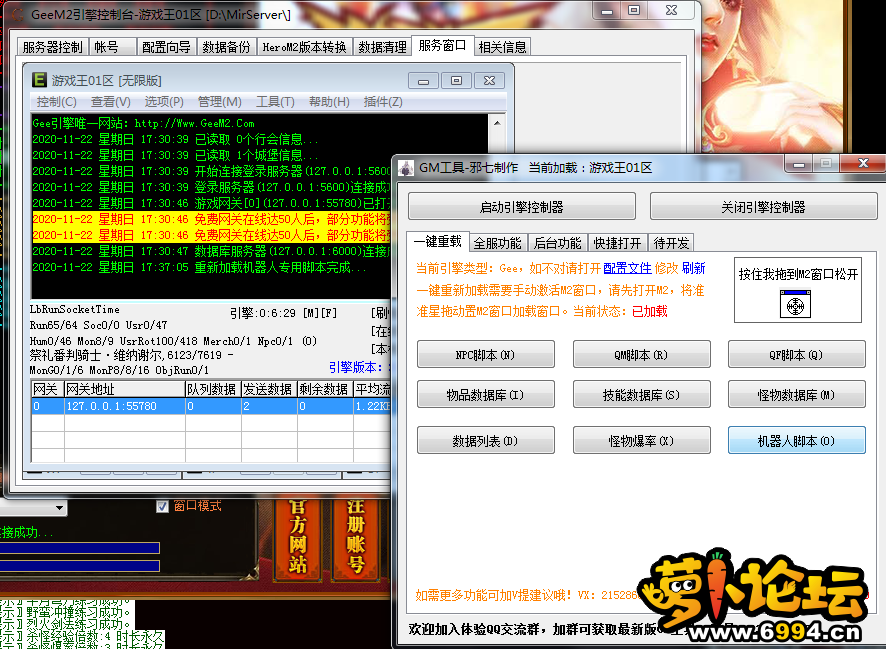The height and width of the screenshot is (649, 886).
Task: Click the upper blue progress bar
Action: pos(80,548)
